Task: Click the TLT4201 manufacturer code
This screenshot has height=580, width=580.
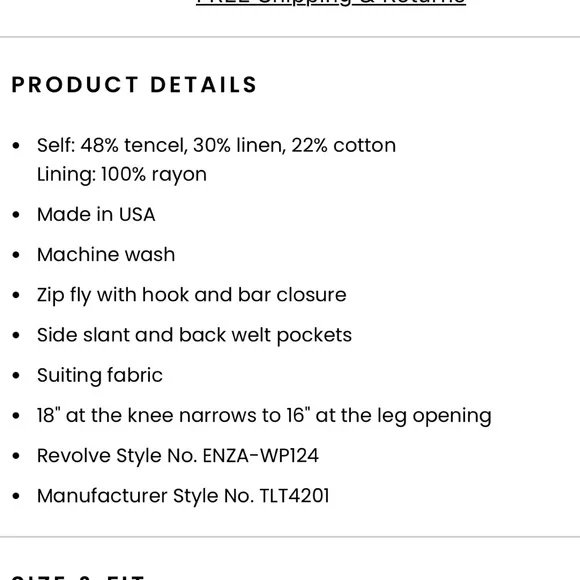Action: 294,496
